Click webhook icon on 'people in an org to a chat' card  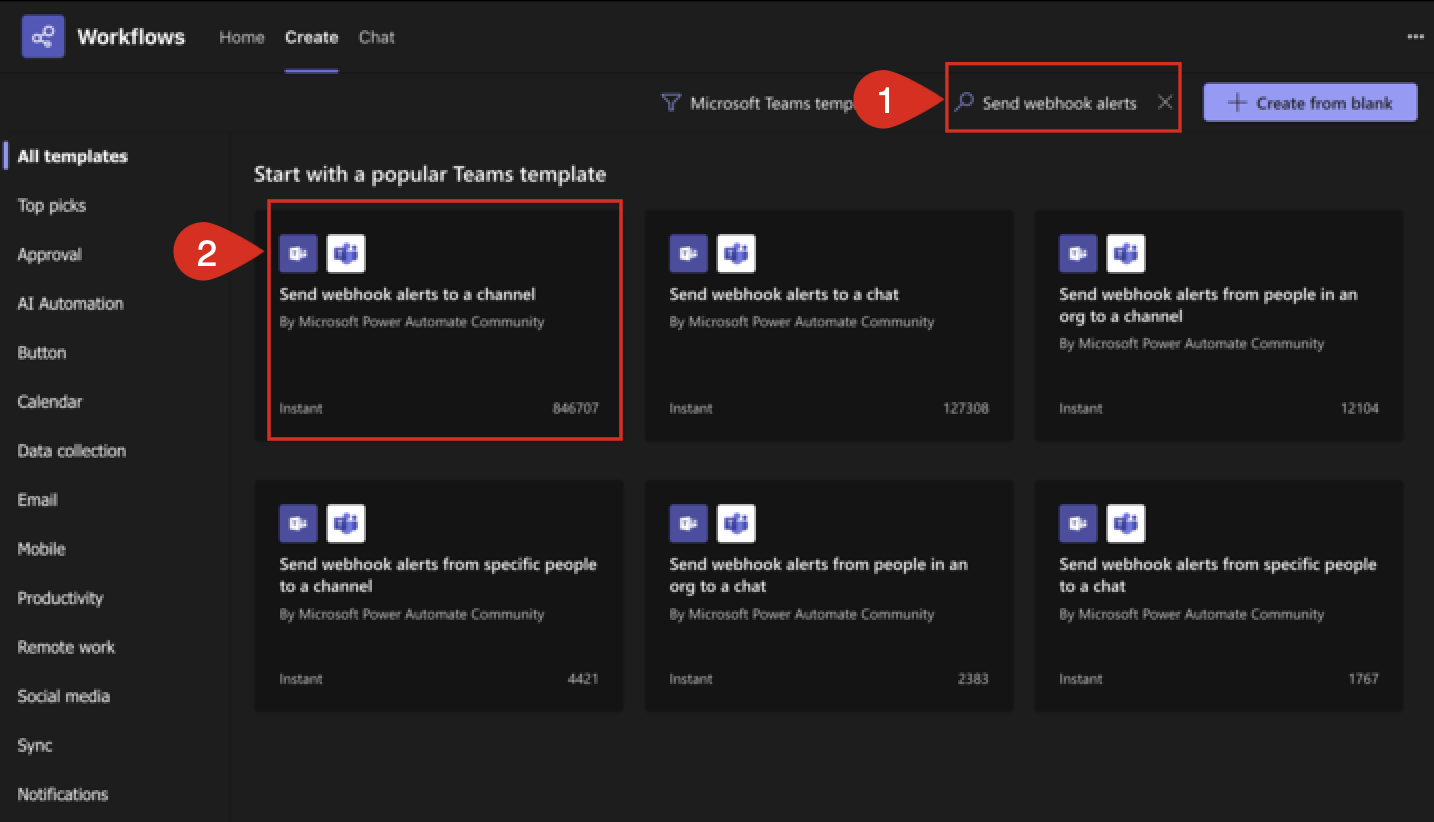(x=688, y=523)
